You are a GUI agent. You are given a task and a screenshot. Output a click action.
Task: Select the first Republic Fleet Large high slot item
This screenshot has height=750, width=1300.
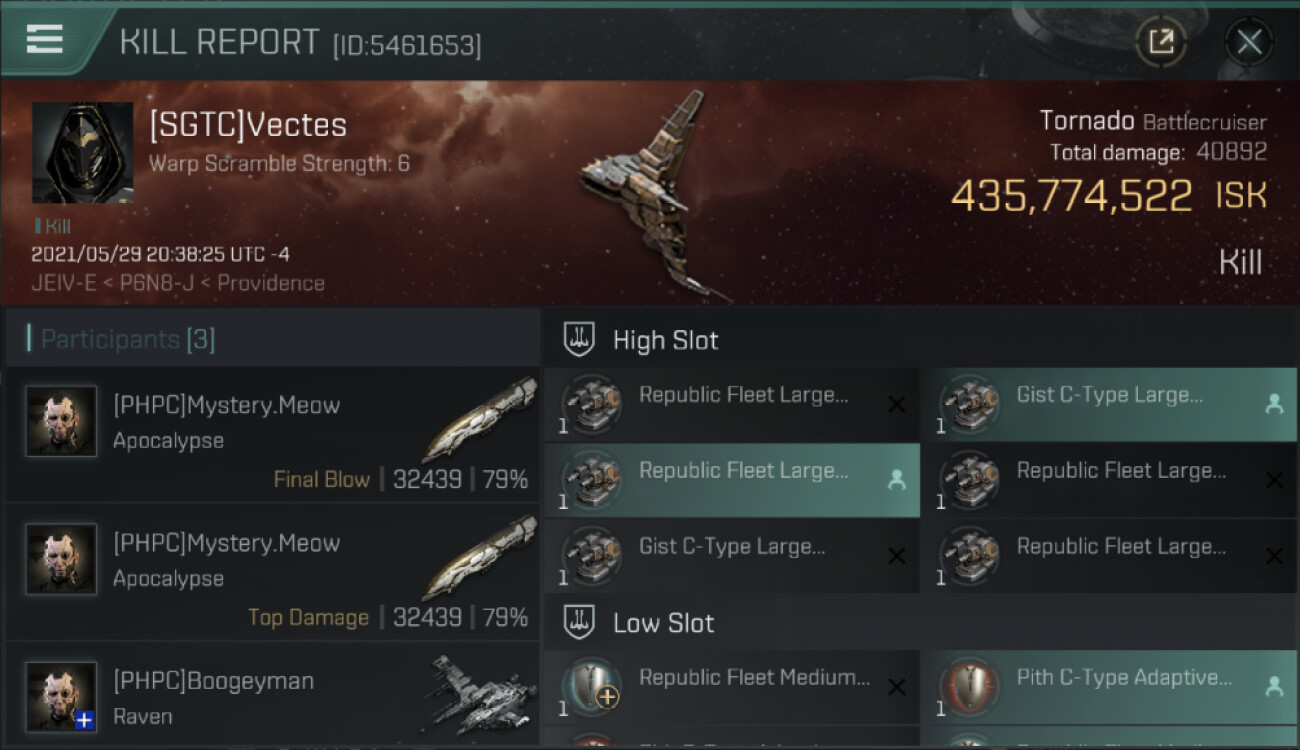[x=732, y=405]
